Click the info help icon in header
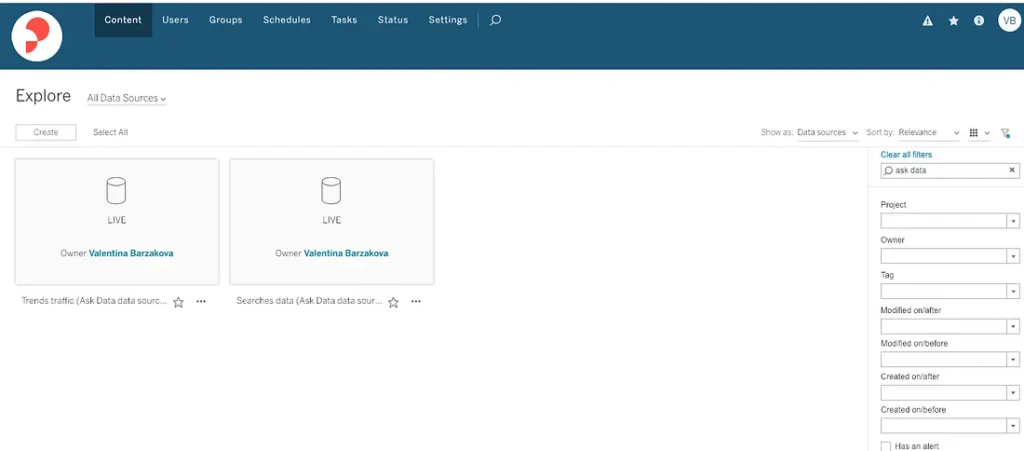 [979, 20]
